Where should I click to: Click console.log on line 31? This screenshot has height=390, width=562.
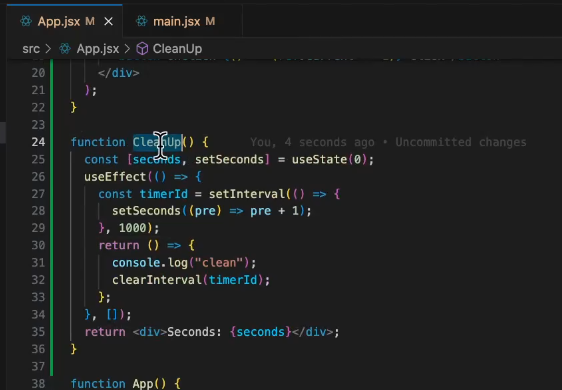[x=150, y=262]
